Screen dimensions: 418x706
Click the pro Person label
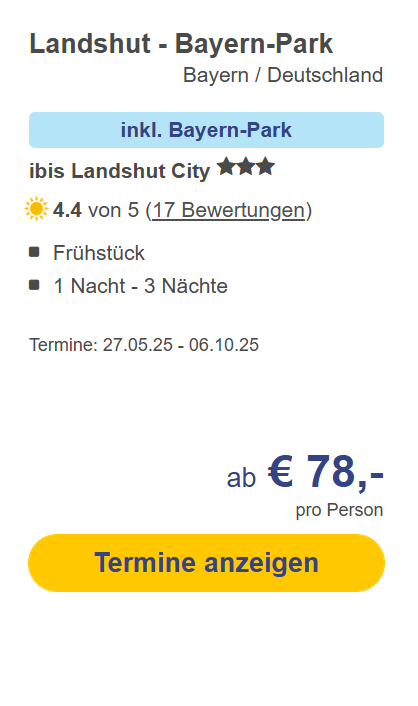tap(339, 510)
